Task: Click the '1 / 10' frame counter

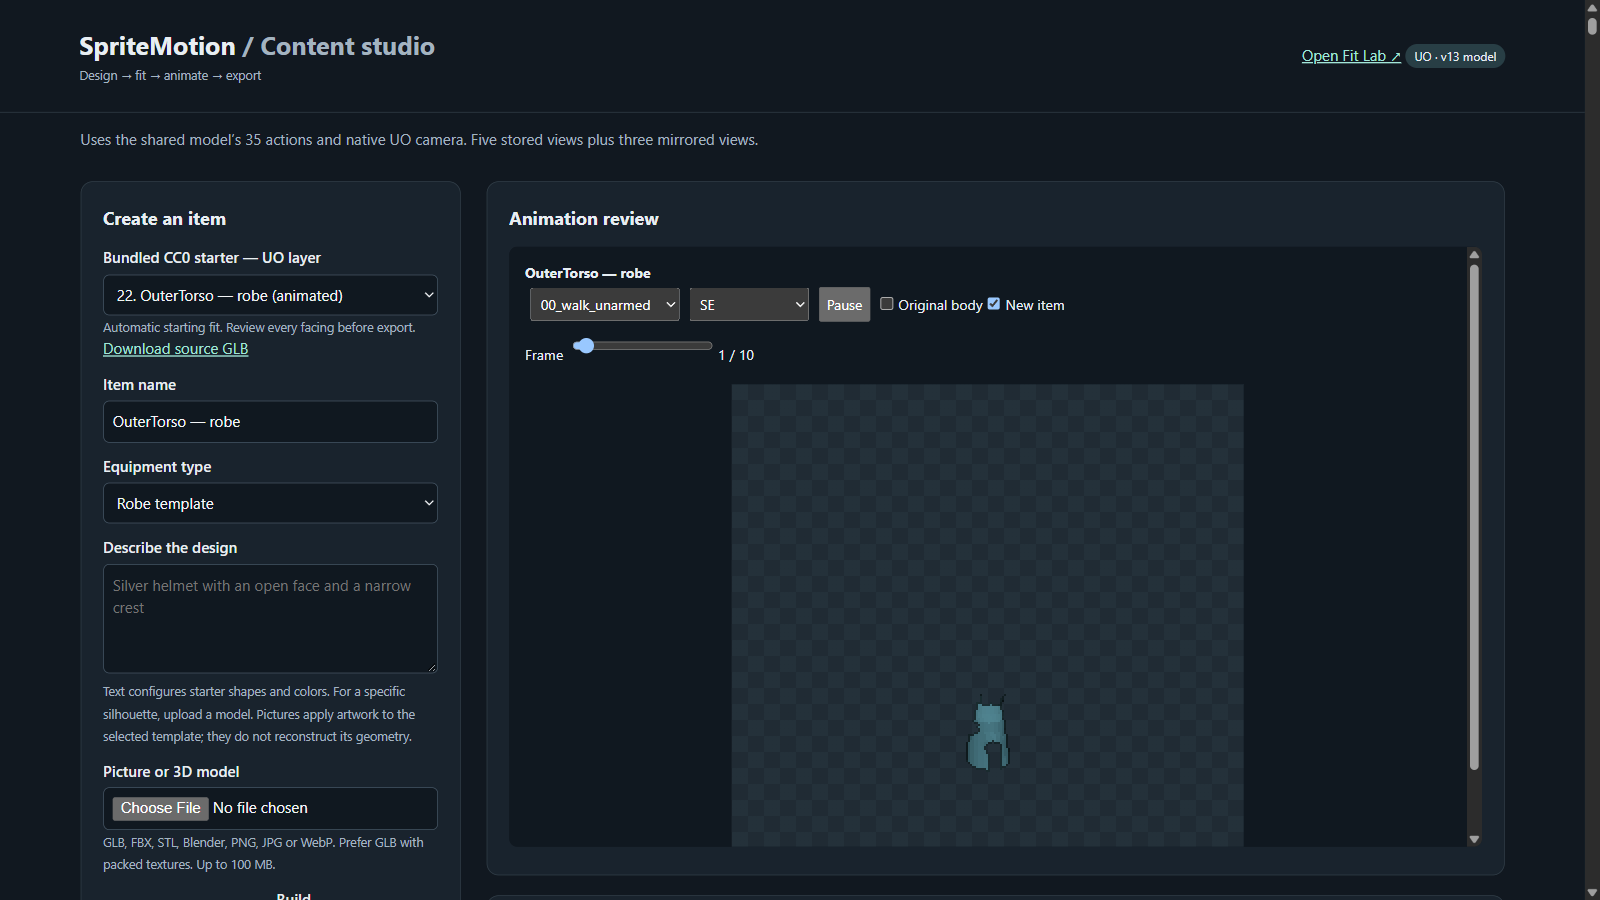Action: coord(736,355)
